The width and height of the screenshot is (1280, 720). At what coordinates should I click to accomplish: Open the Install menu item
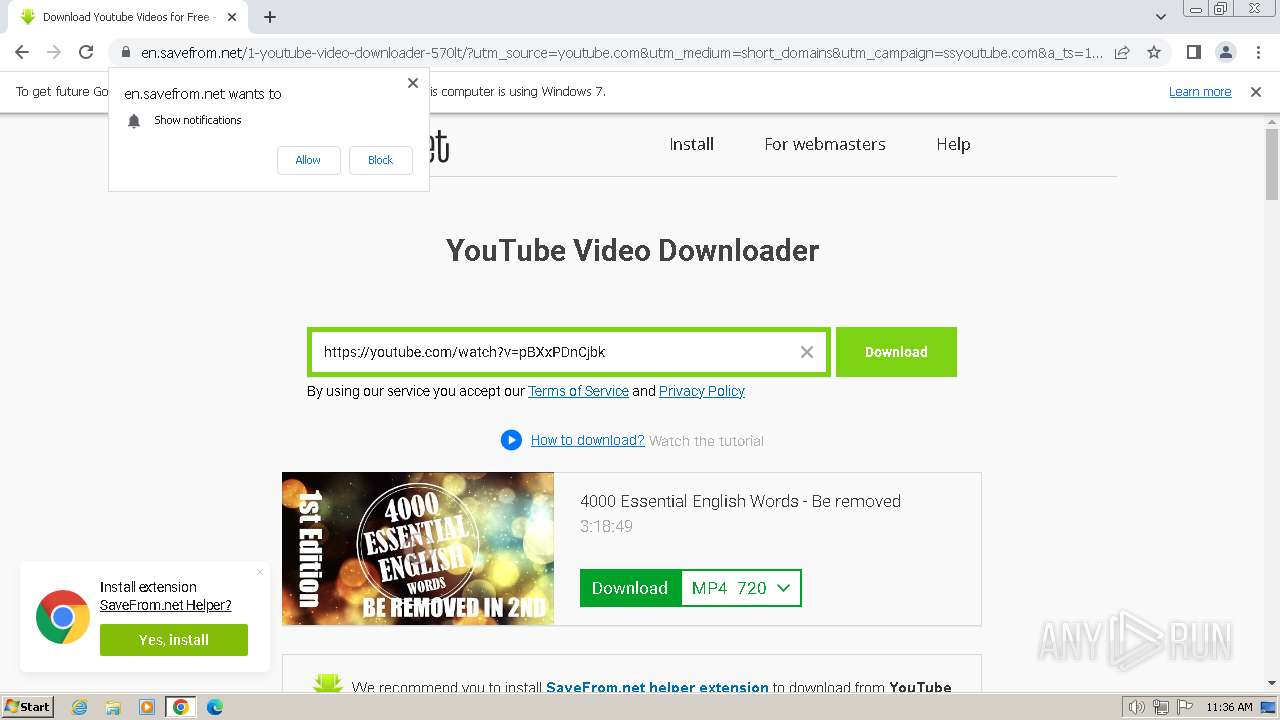[x=691, y=144]
